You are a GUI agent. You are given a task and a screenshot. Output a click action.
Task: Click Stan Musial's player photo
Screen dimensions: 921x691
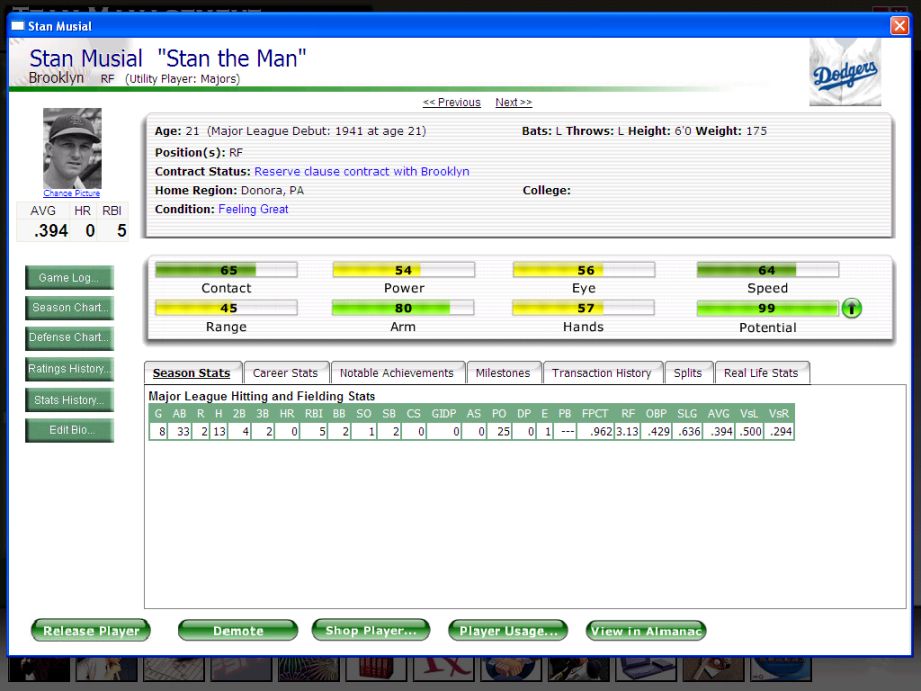pos(72,148)
